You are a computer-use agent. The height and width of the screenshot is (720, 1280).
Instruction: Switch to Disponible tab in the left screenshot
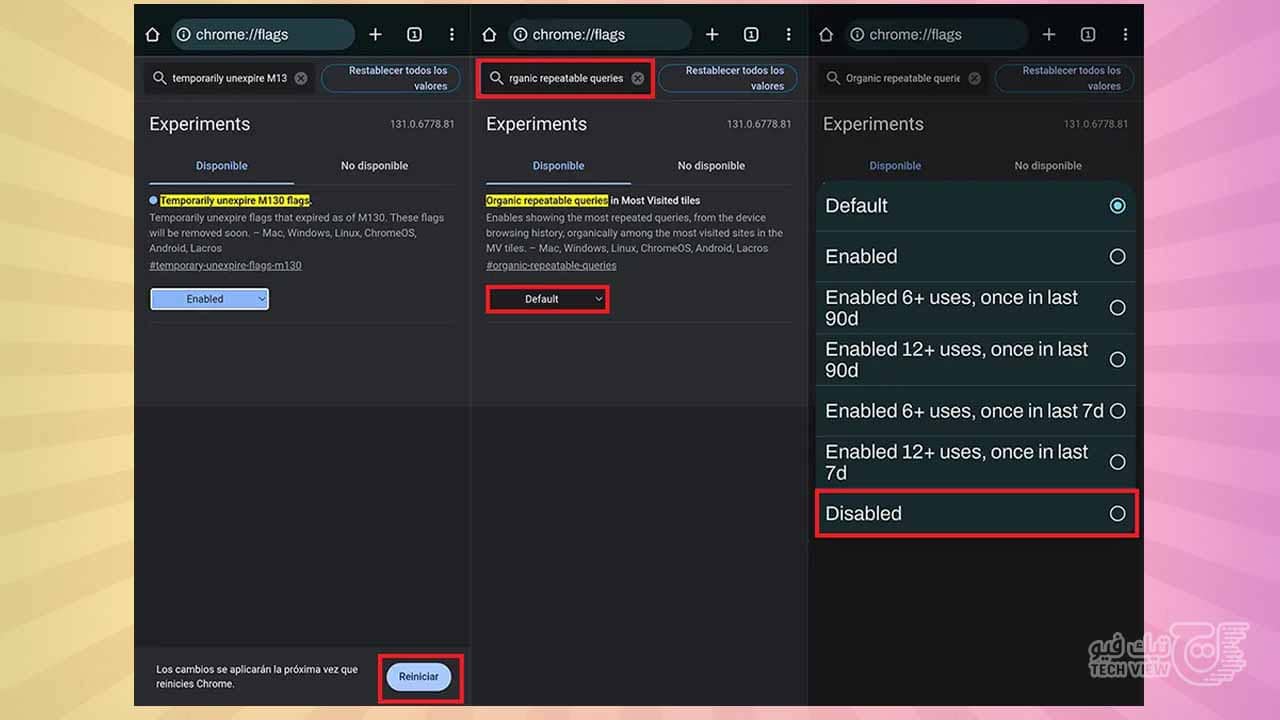click(222, 166)
